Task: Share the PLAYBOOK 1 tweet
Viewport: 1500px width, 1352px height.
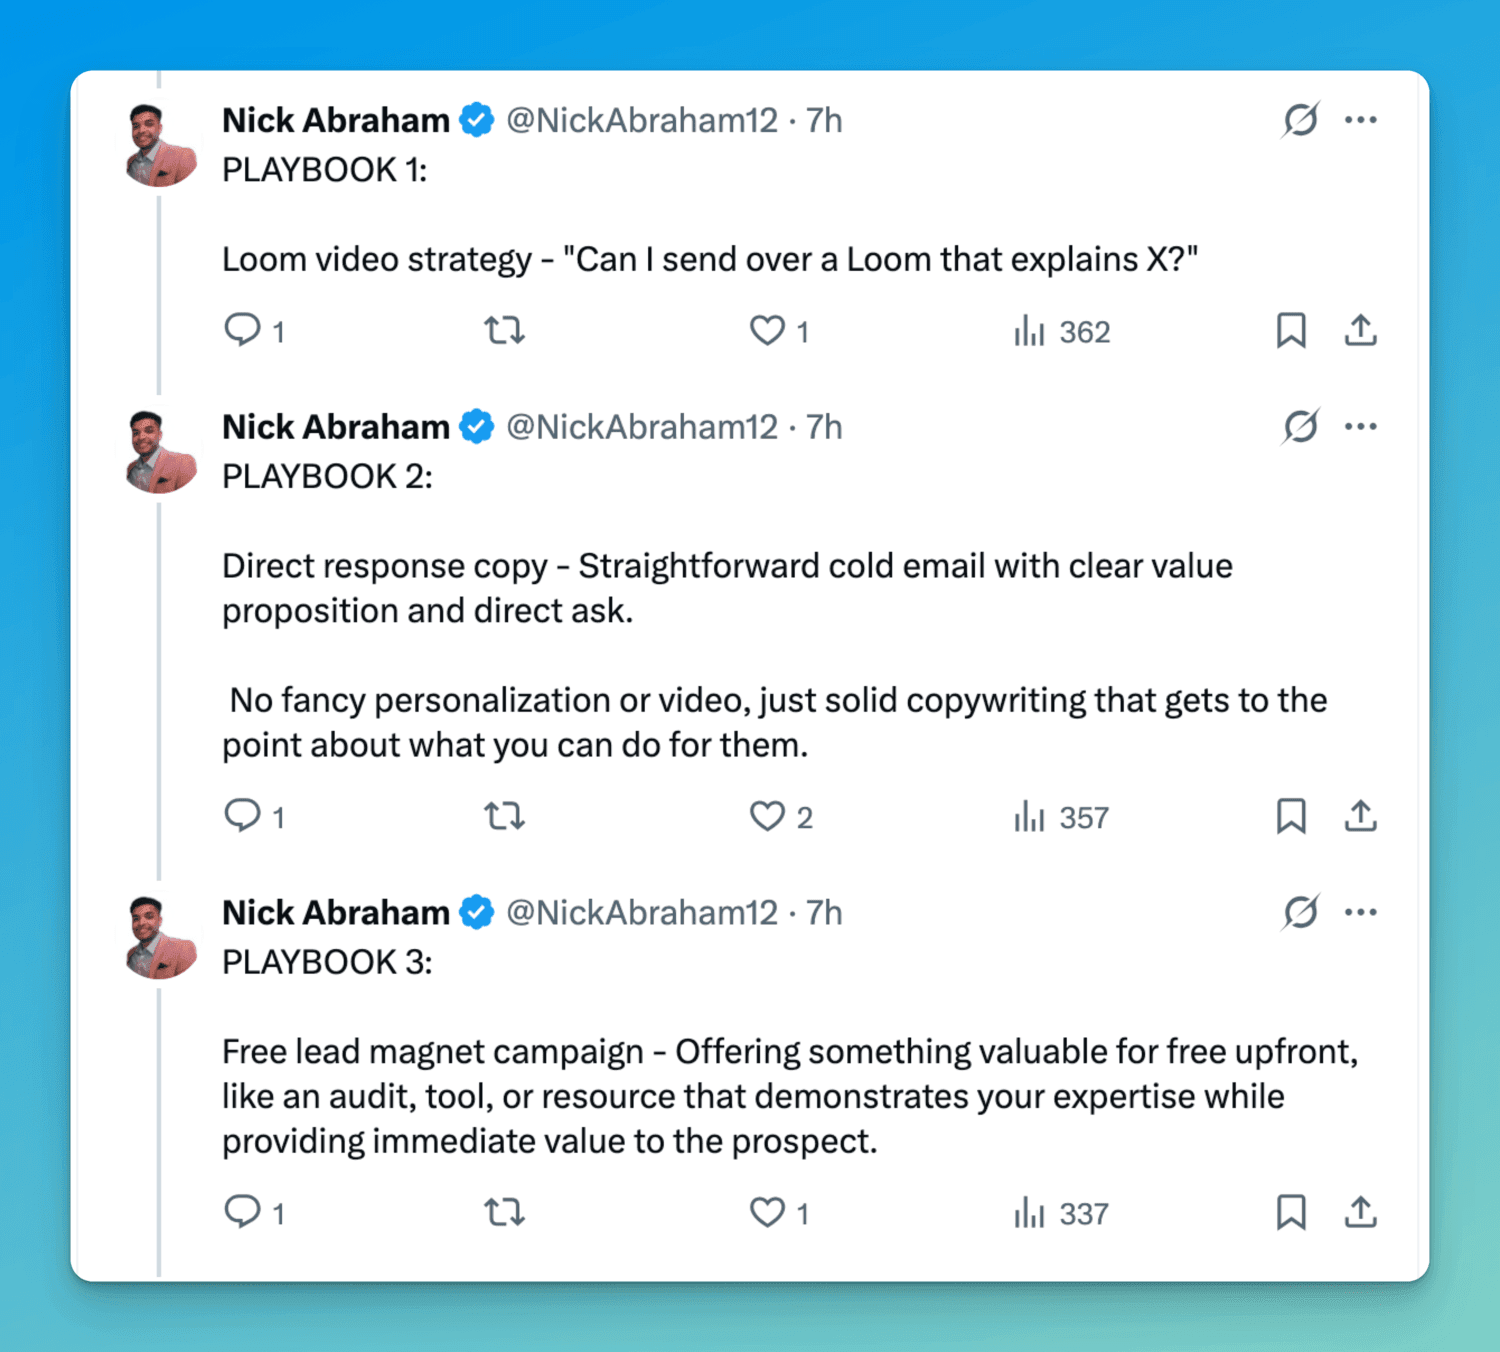Action: 1360,330
